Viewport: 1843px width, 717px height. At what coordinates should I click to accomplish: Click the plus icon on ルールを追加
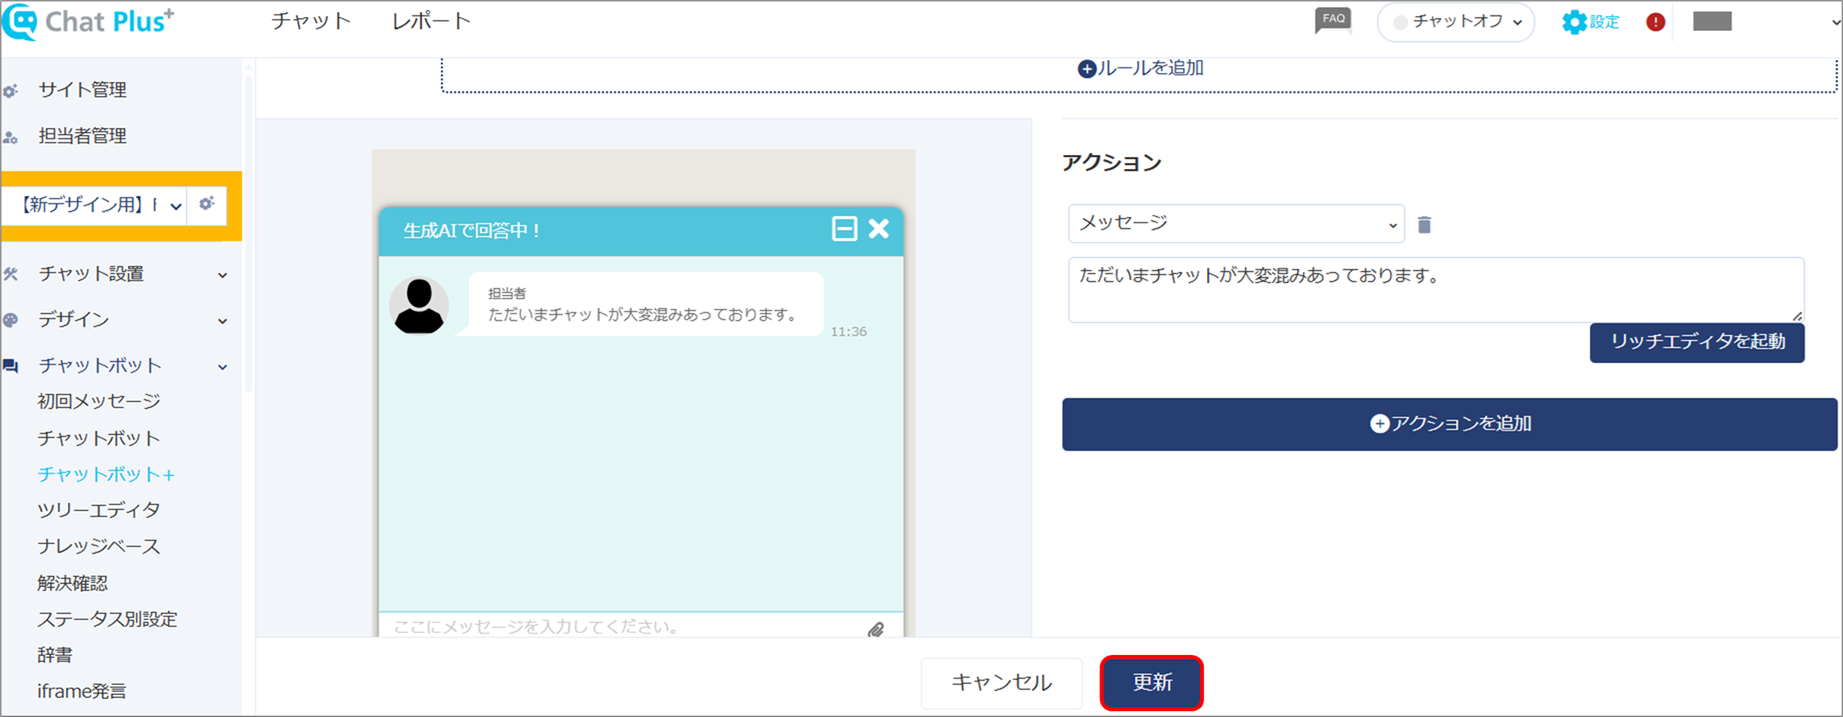pyautogui.click(x=1087, y=69)
